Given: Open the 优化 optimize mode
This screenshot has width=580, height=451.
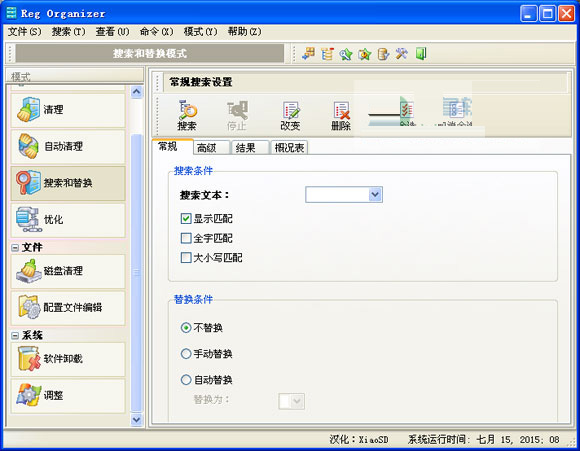Looking at the screenshot, I should pyautogui.click(x=68, y=220).
